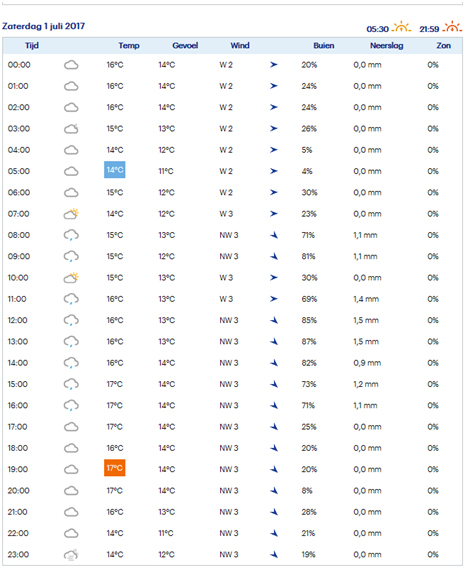This screenshot has height=574, width=468.
Task: Click the blue highlighted 14°C minimum temperature
Action: pos(115,170)
